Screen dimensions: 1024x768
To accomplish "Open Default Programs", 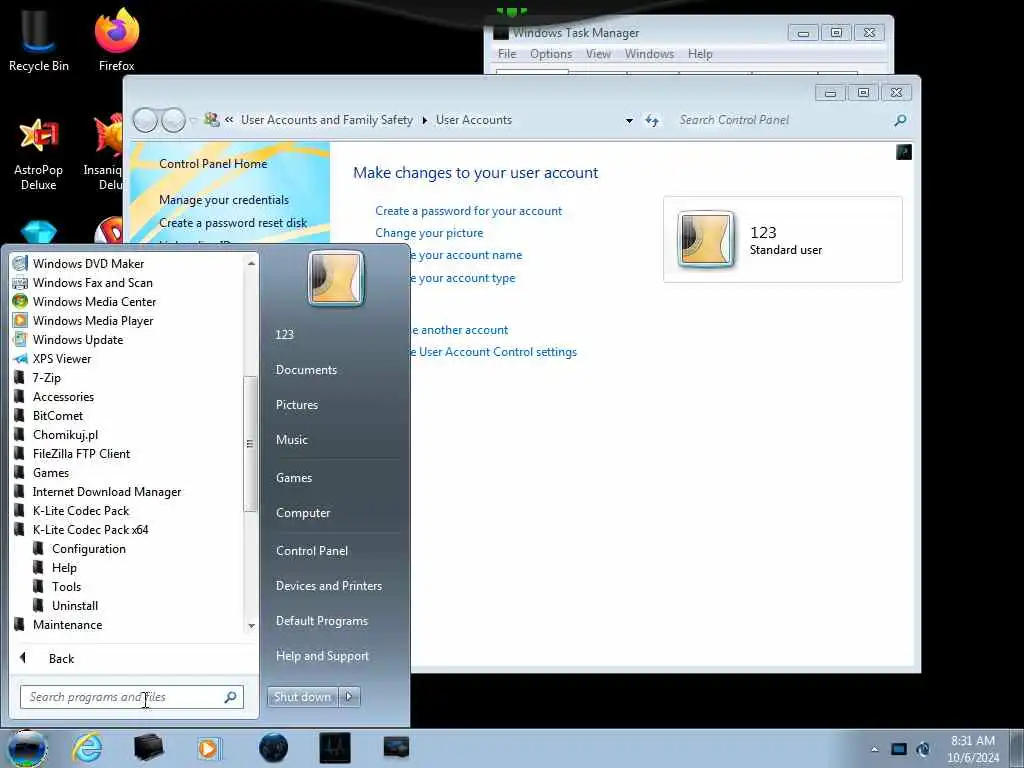I will pyautogui.click(x=321, y=621).
